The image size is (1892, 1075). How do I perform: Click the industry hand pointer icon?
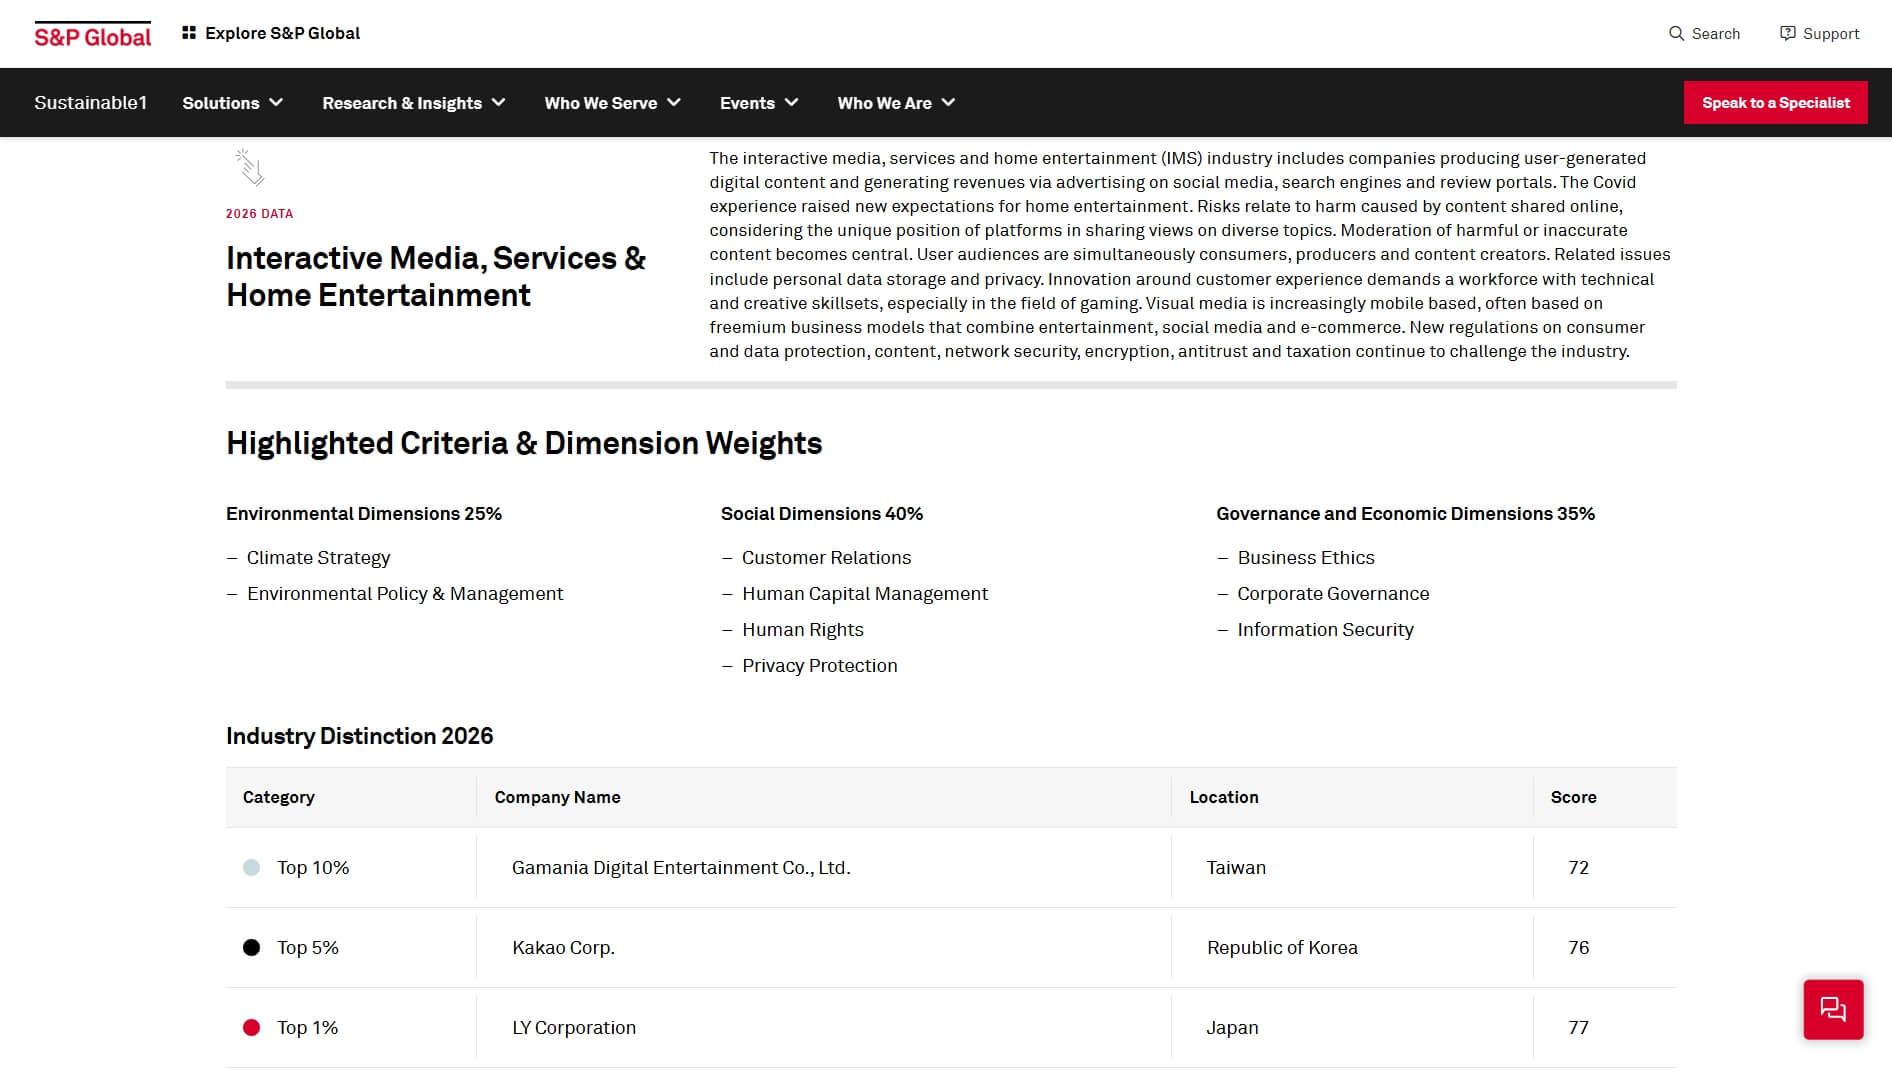(250, 168)
